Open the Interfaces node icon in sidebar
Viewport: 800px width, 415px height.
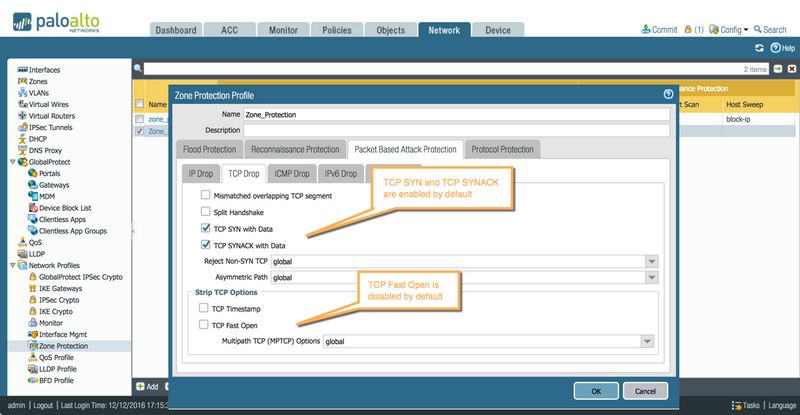[22, 70]
